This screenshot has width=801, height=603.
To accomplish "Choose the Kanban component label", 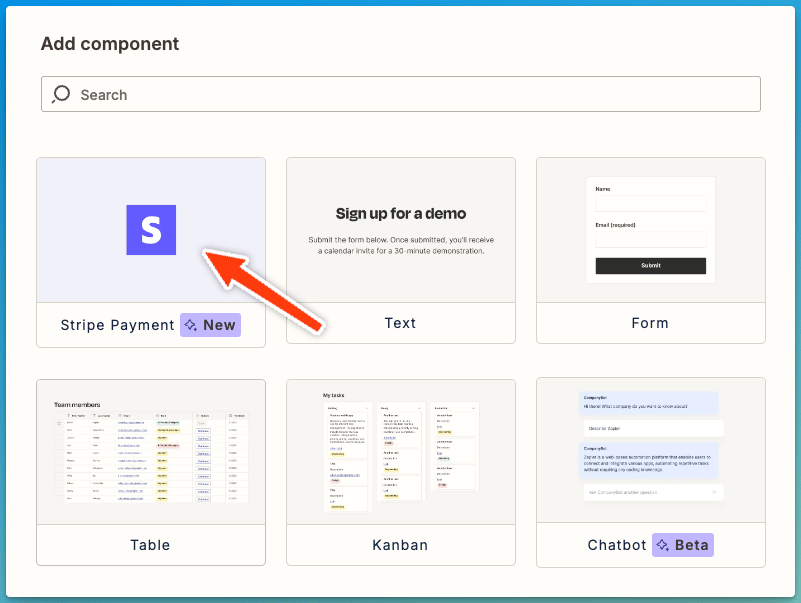I will 400,545.
